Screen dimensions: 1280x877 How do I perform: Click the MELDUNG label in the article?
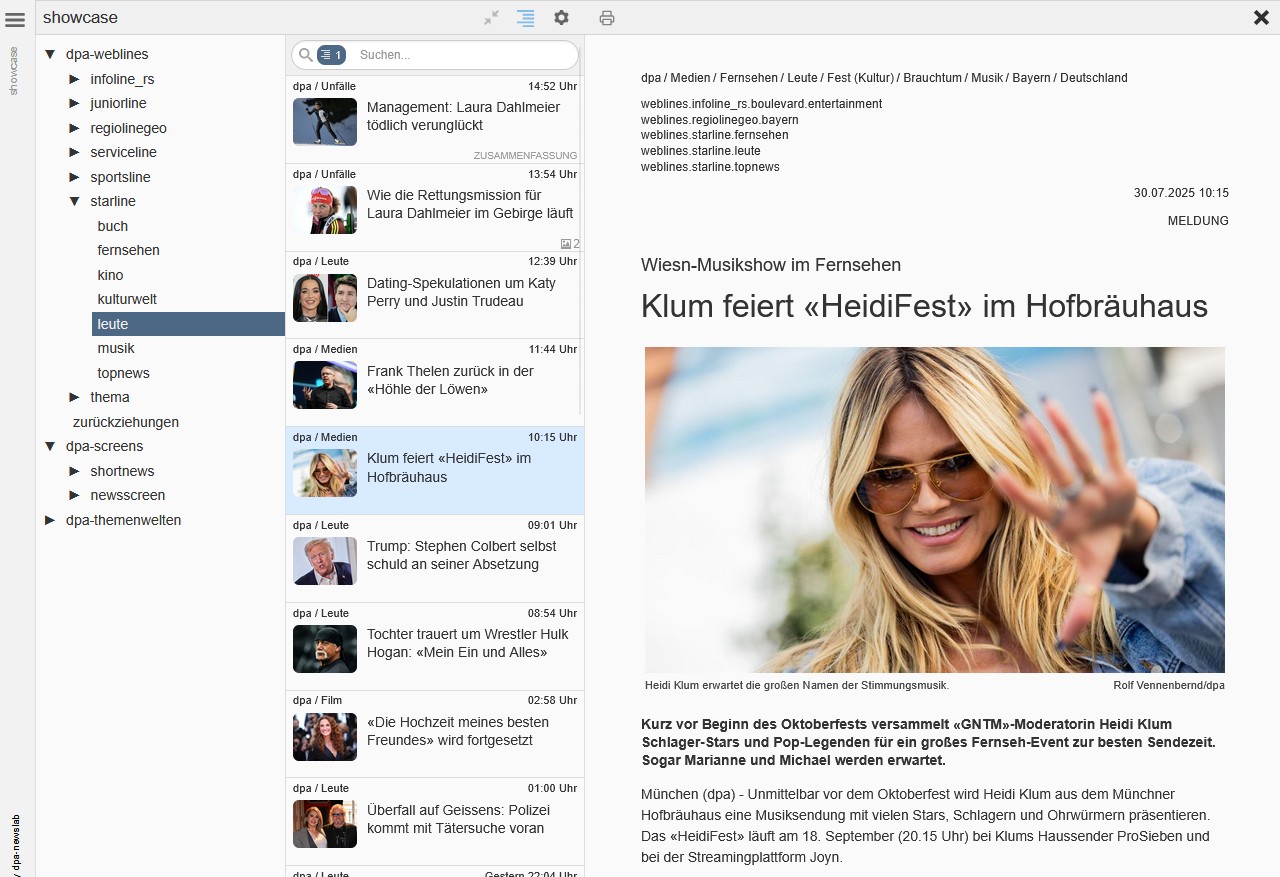(1198, 221)
